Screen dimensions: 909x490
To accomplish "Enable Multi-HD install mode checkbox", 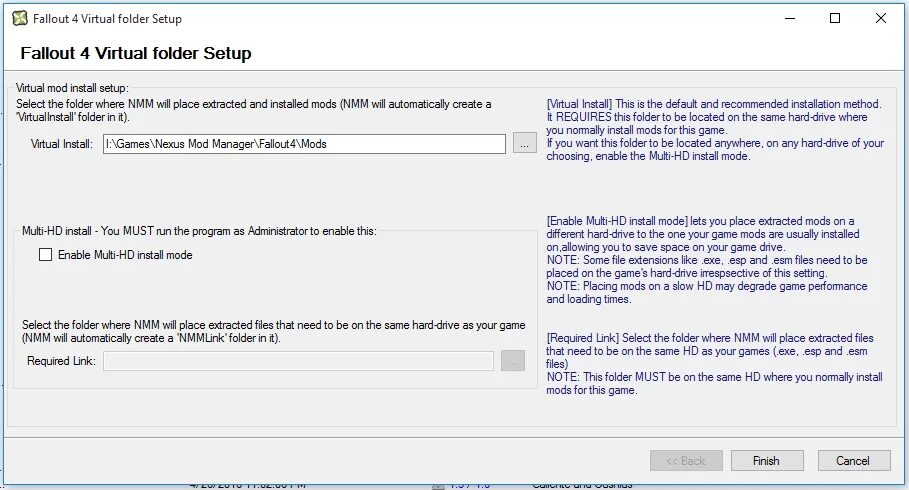I will click(x=45, y=255).
